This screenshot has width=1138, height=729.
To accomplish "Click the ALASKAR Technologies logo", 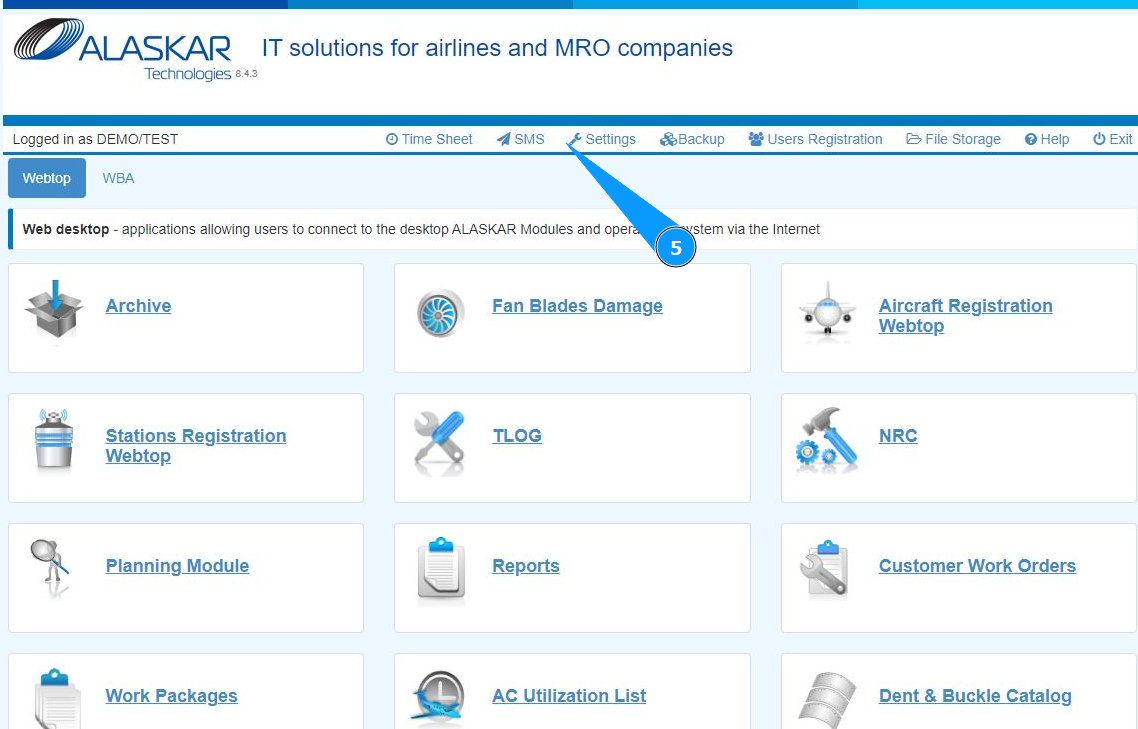I will click(x=123, y=48).
